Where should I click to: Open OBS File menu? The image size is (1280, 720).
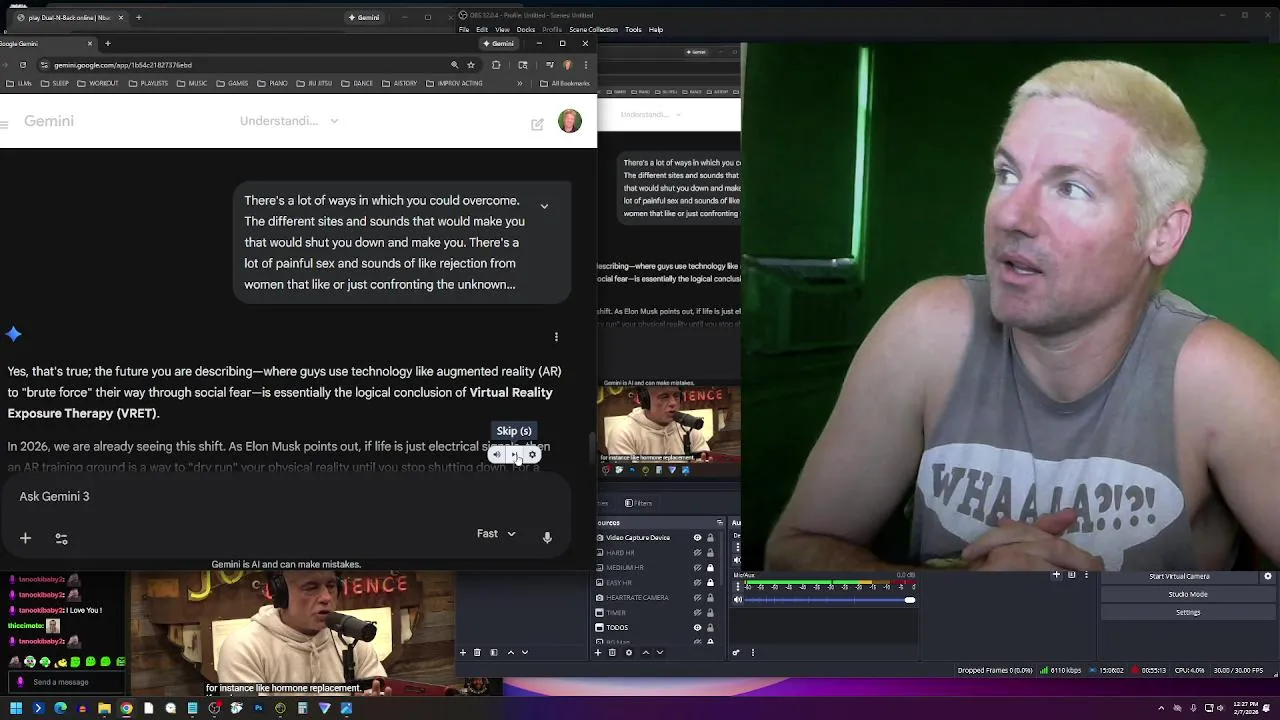point(464,30)
